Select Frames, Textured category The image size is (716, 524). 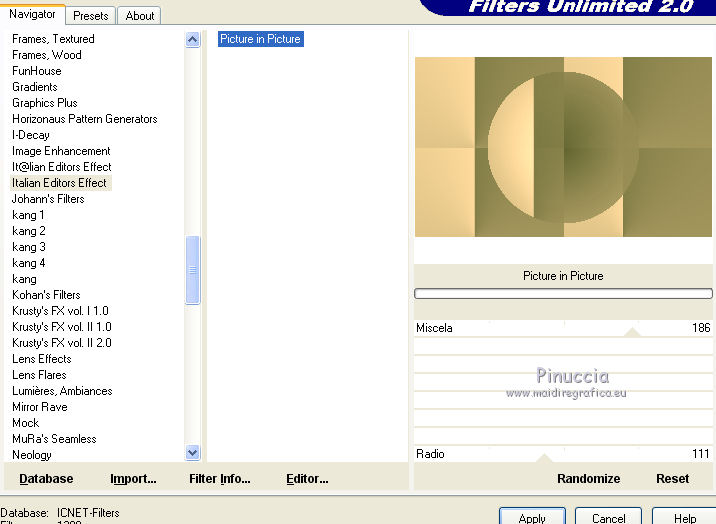53,39
